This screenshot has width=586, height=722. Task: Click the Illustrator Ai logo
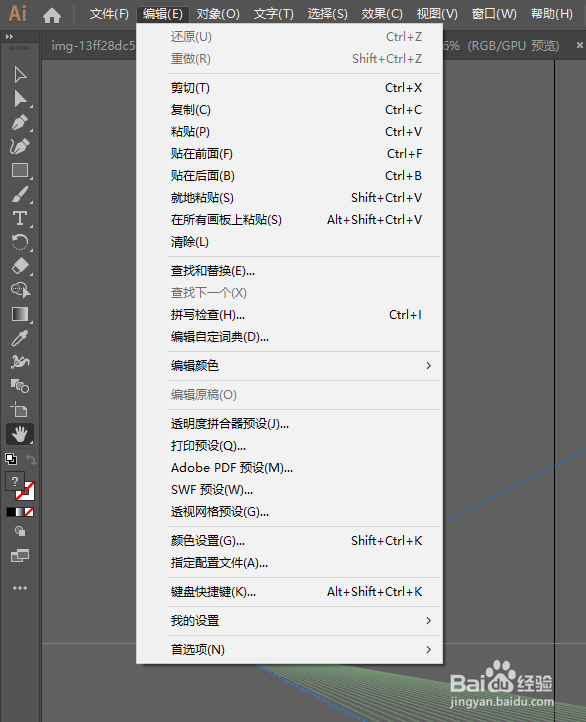pos(17,13)
